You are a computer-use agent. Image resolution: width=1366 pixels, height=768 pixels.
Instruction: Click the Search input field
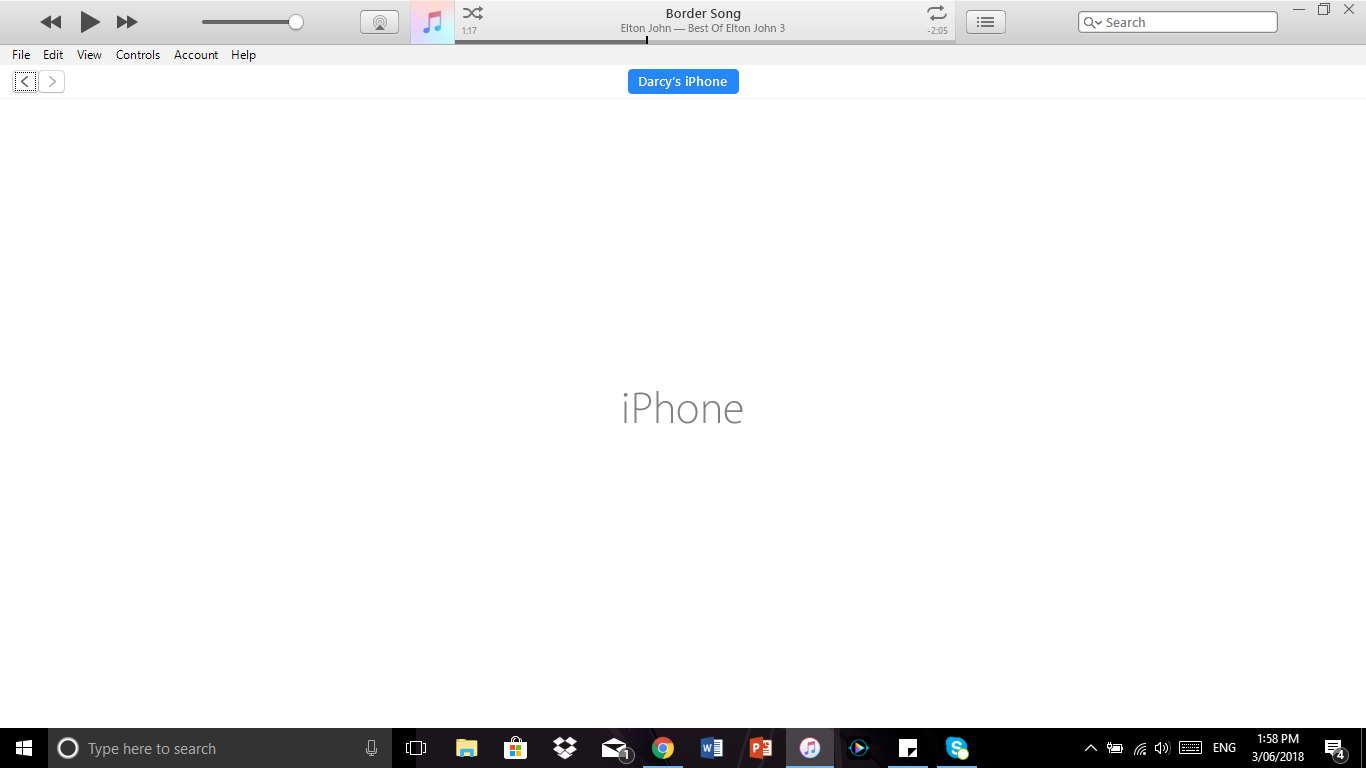click(1178, 22)
